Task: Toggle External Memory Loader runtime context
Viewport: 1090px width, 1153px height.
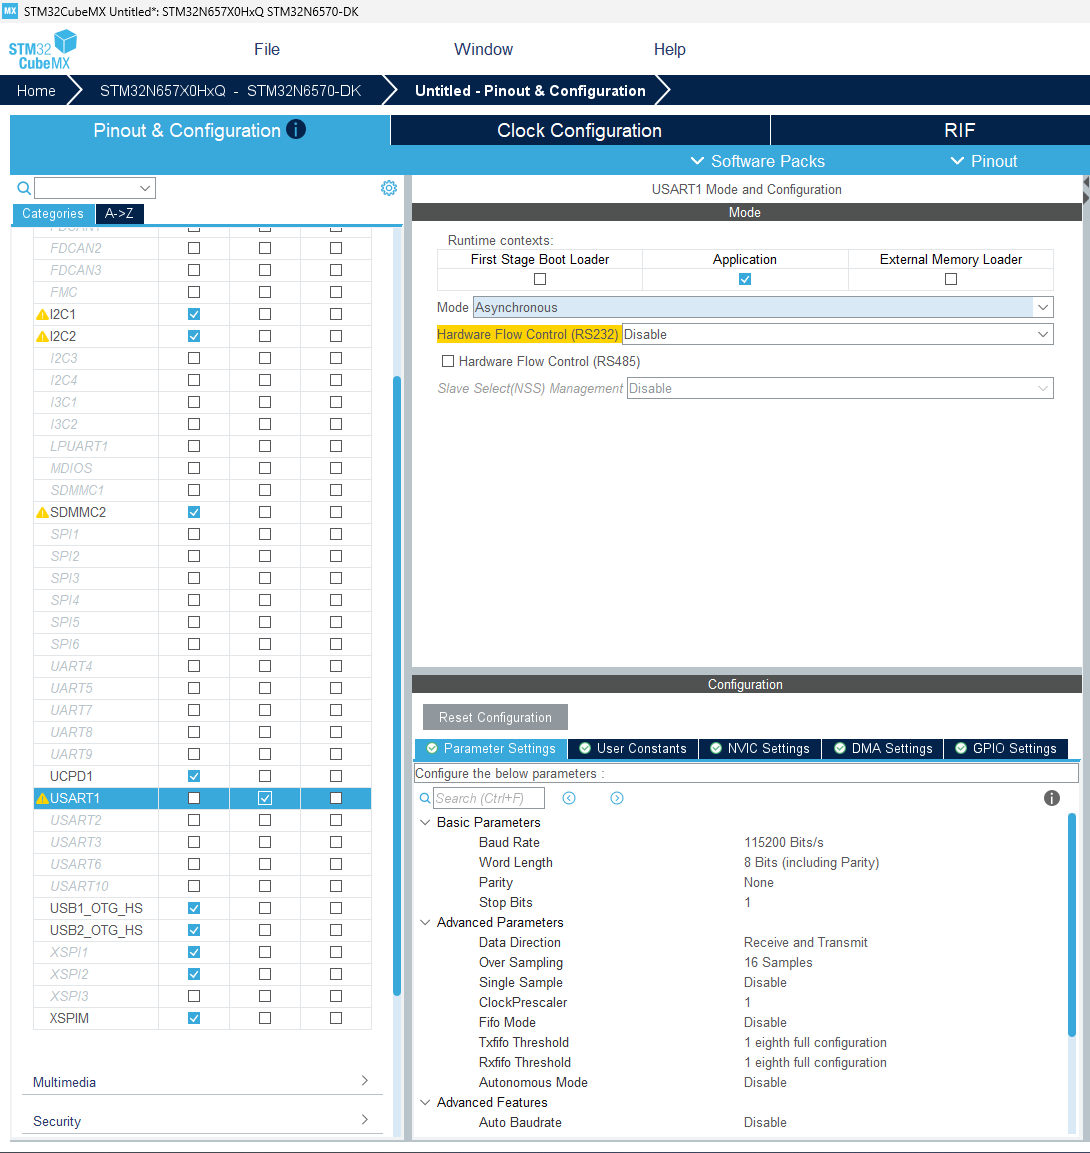Action: [x=951, y=279]
